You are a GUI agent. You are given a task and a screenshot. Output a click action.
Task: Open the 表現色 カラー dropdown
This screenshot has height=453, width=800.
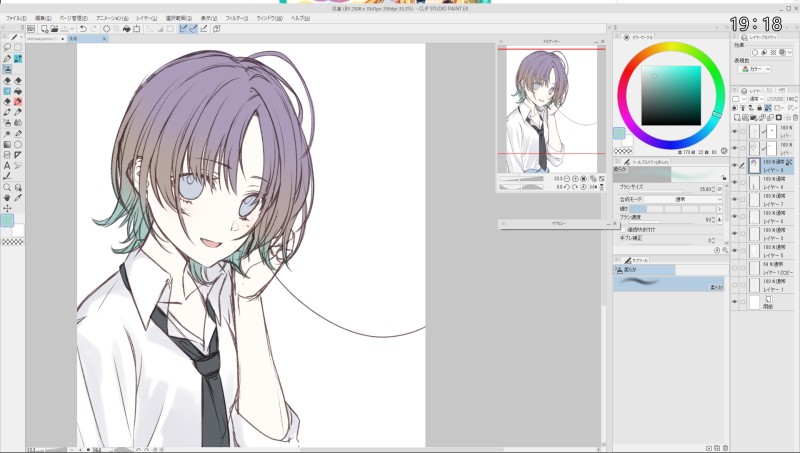click(x=756, y=69)
